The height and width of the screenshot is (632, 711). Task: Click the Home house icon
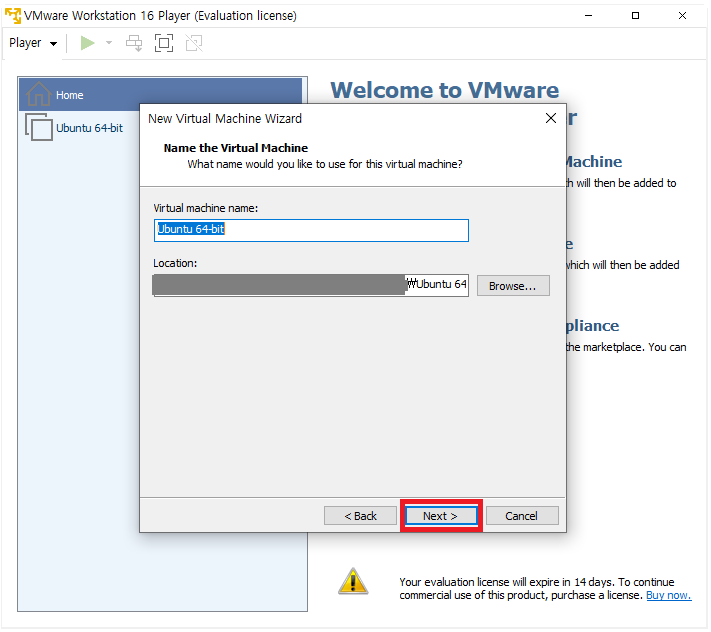[x=39, y=94]
